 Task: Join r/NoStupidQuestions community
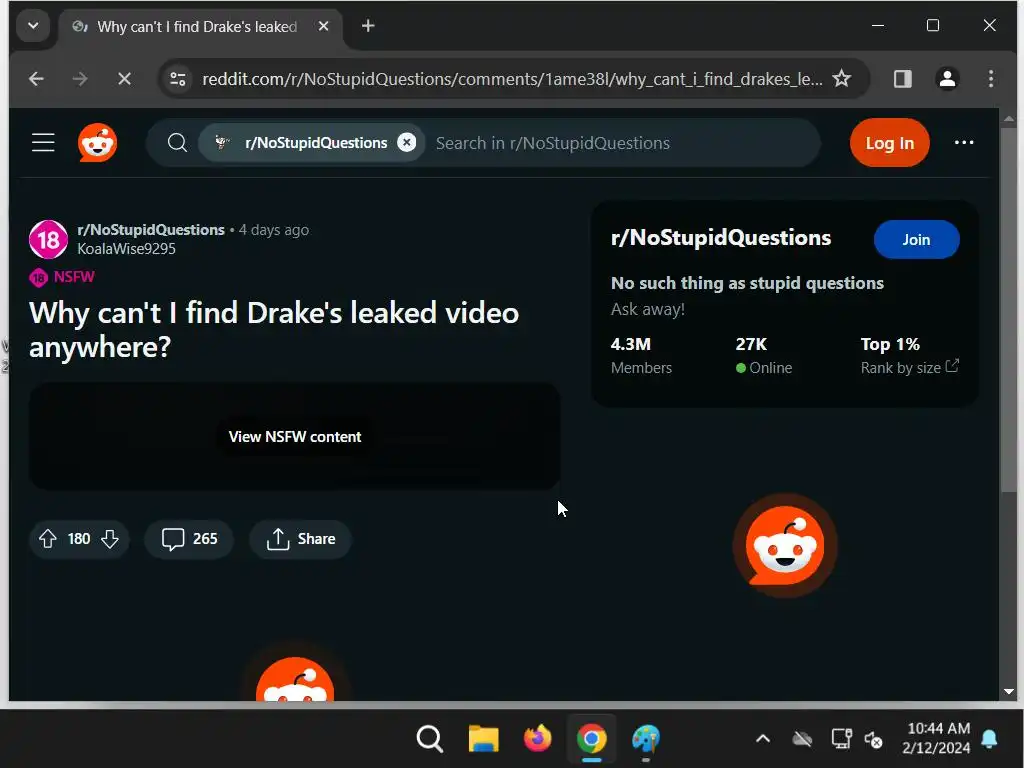[916, 240]
